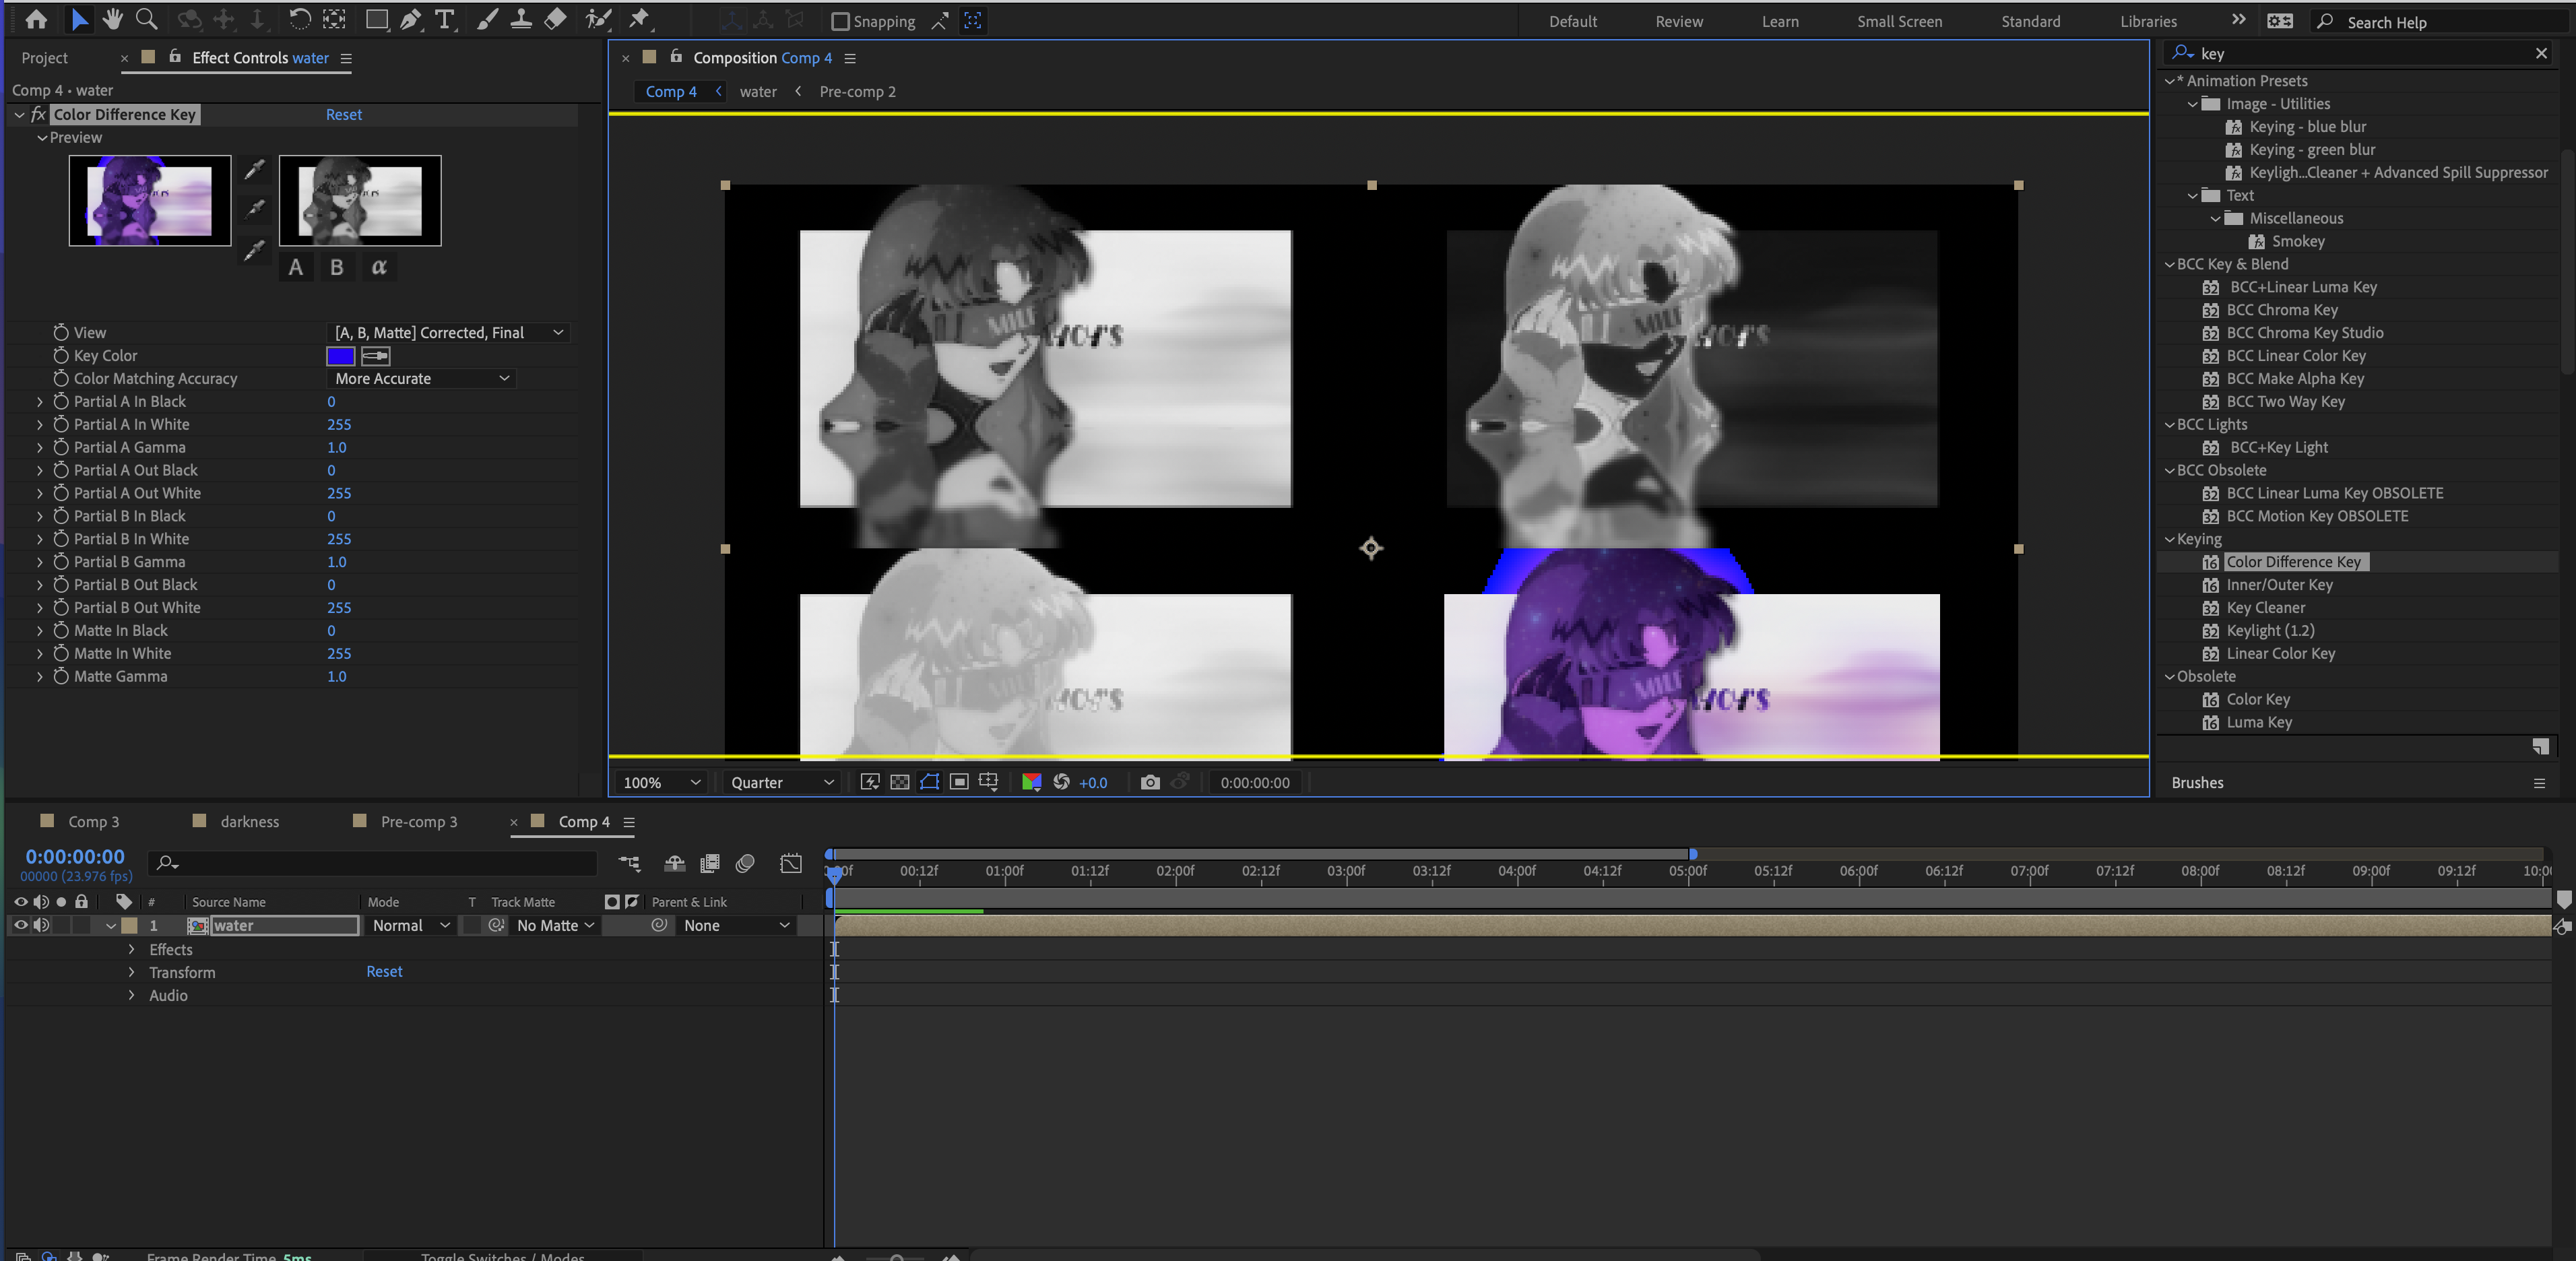Select the Rotation tool
This screenshot has width=2576, height=1261.
click(299, 20)
